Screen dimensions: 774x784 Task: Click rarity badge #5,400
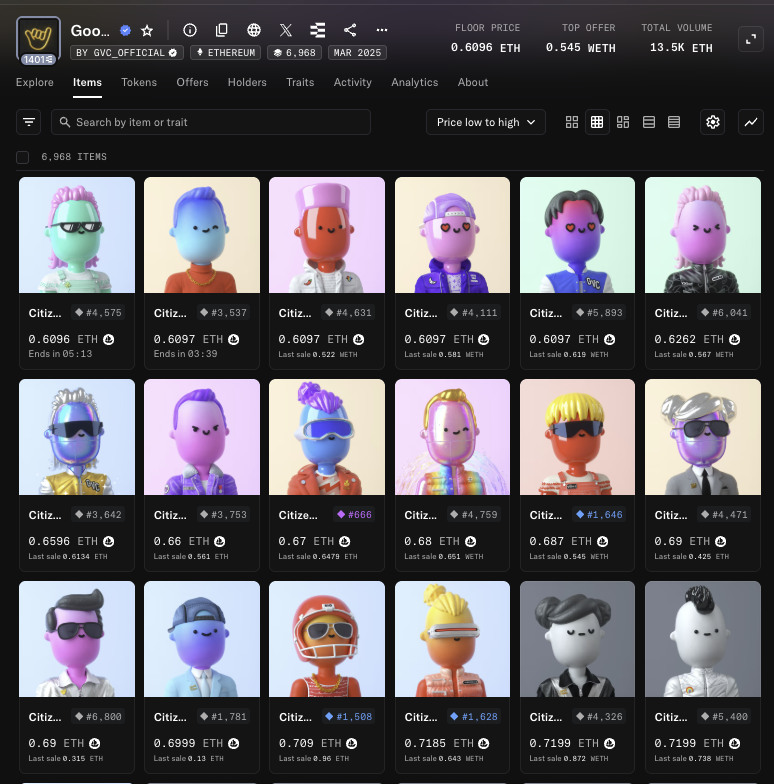pos(724,716)
